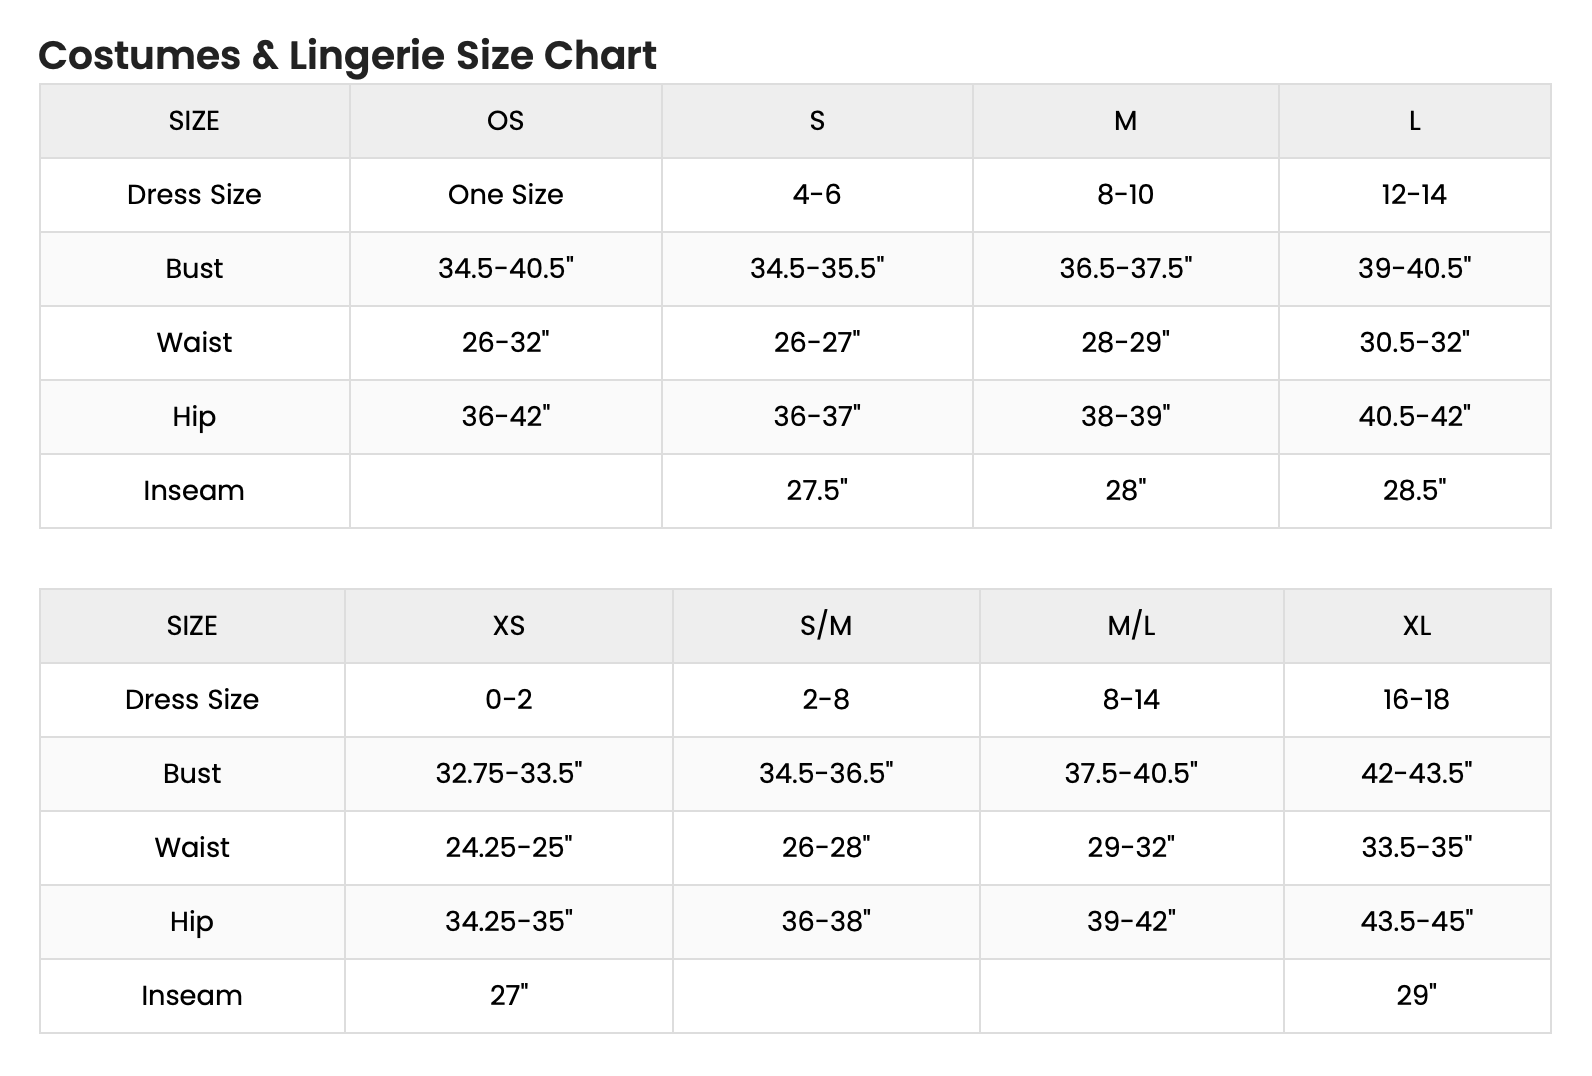The width and height of the screenshot is (1592, 1076).
Task: Select the 34.5-40.5" bust measurement cell
Action: click(505, 269)
